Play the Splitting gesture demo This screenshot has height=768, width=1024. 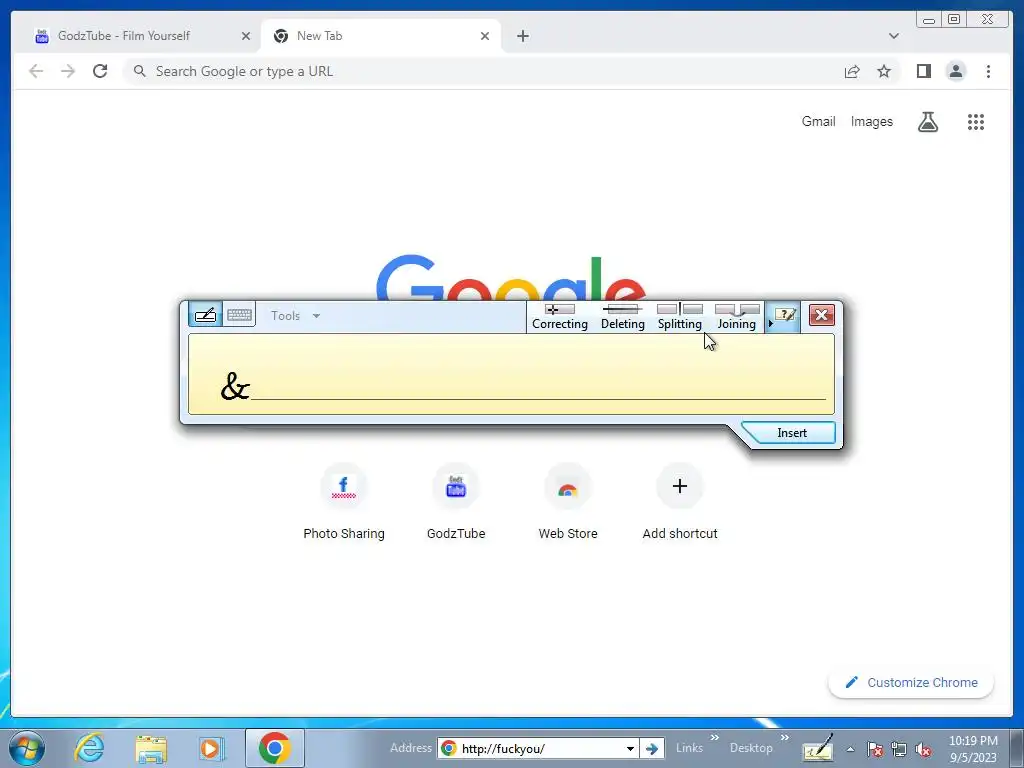[679, 317]
